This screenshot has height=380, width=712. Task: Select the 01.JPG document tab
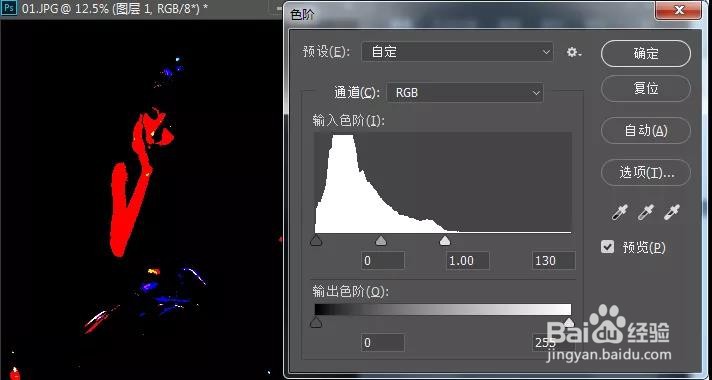115,9
